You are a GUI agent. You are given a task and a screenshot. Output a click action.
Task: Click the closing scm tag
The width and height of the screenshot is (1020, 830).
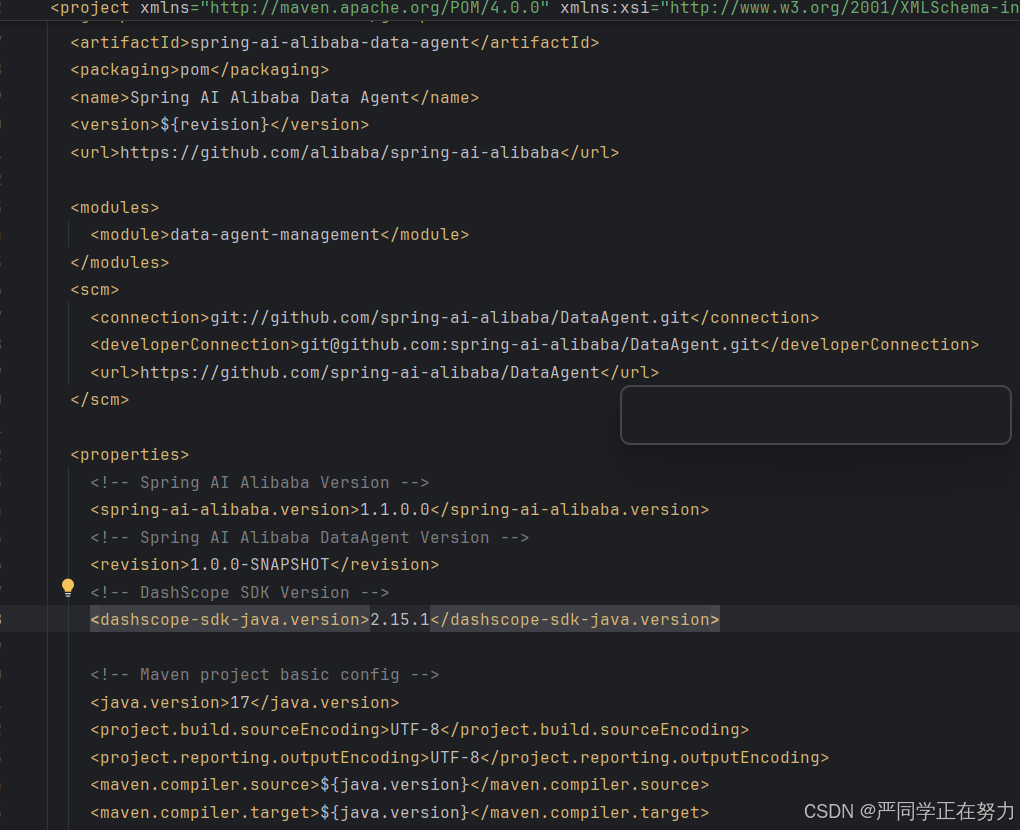100,400
